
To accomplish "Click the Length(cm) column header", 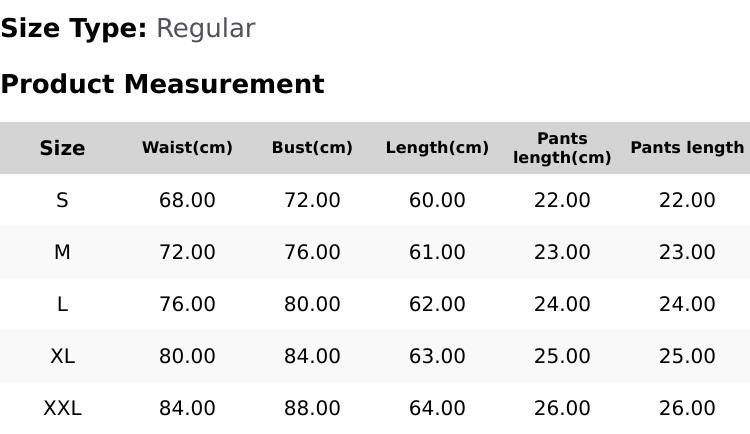I will coord(437,148).
